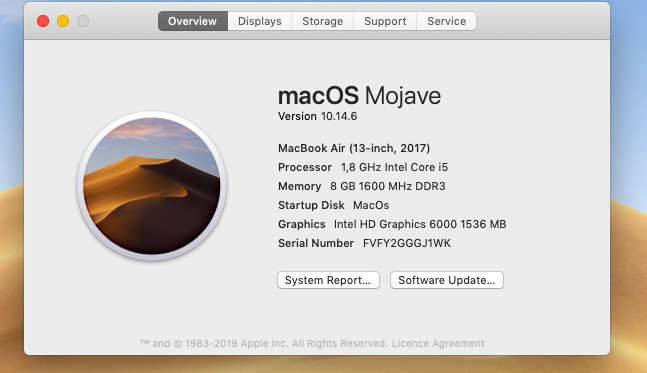
Task: Select the serial number FVFY2GGGJ1WK
Action: pyautogui.click(x=406, y=243)
